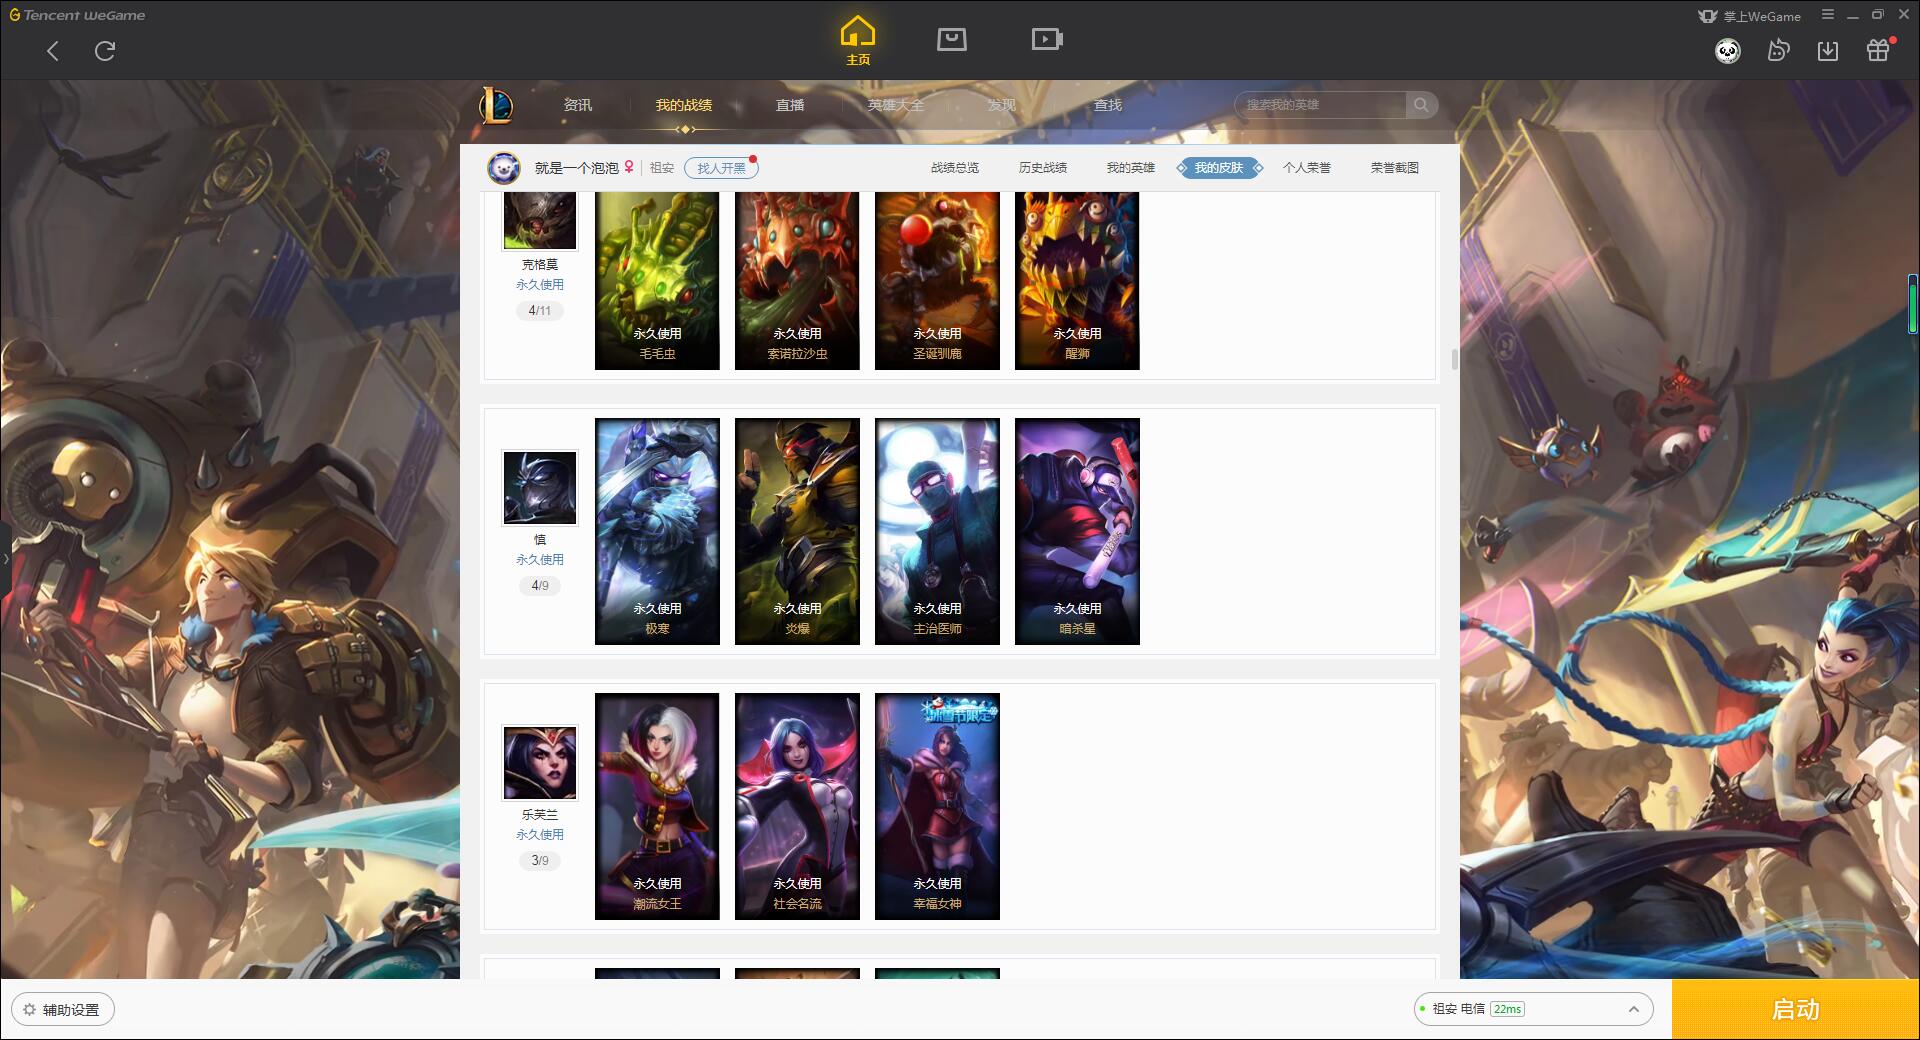1920x1040 pixels.
Task: Open the friends chat icon beside avatar
Action: pyautogui.click(x=1778, y=50)
